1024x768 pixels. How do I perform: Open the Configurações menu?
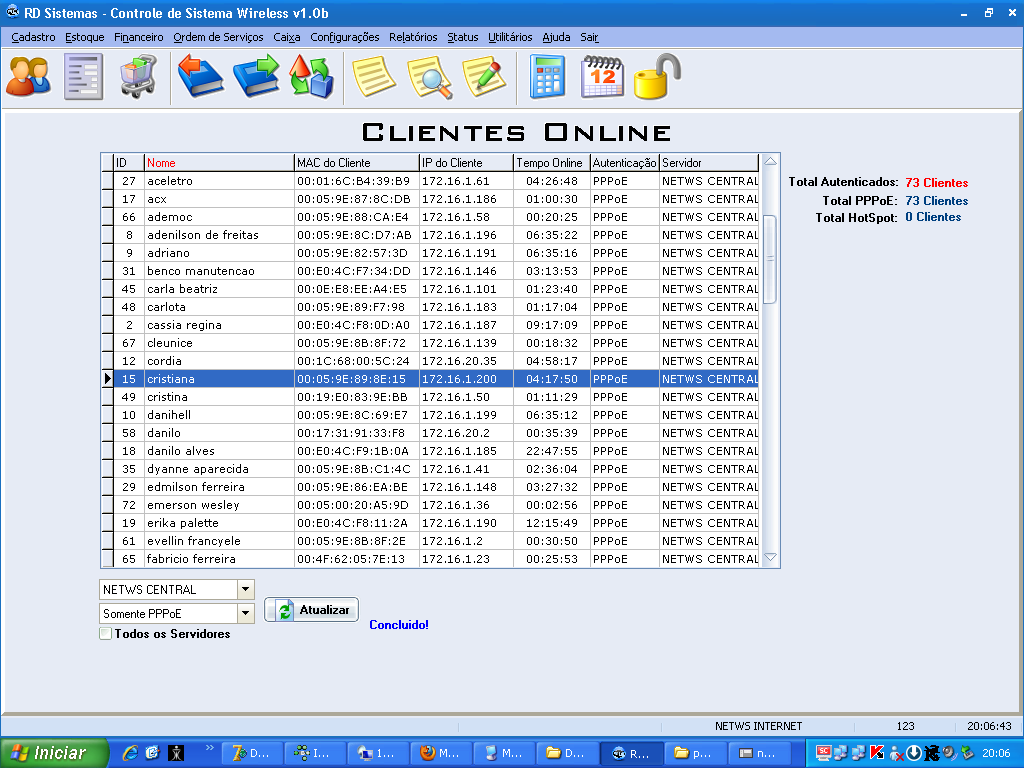pyautogui.click(x=345, y=37)
